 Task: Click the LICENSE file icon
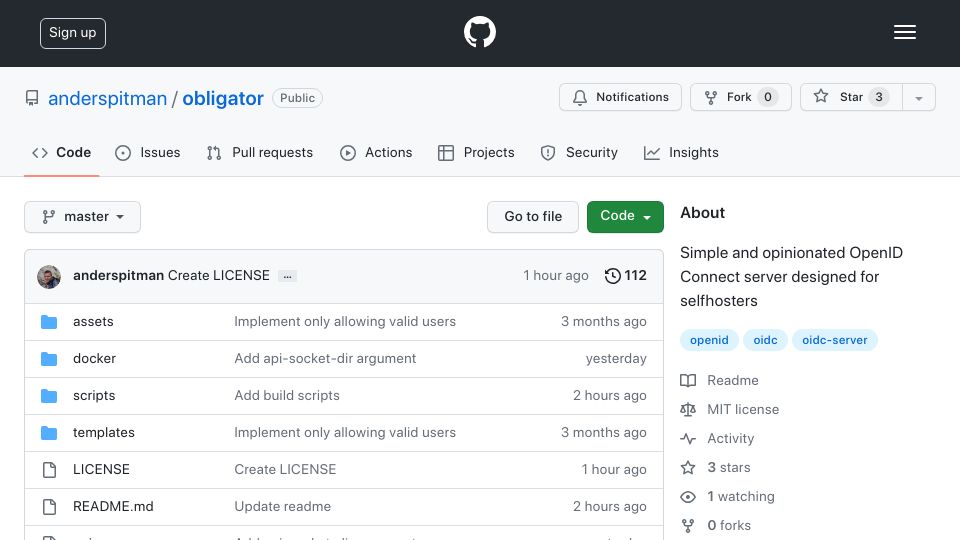pyautogui.click(x=50, y=470)
